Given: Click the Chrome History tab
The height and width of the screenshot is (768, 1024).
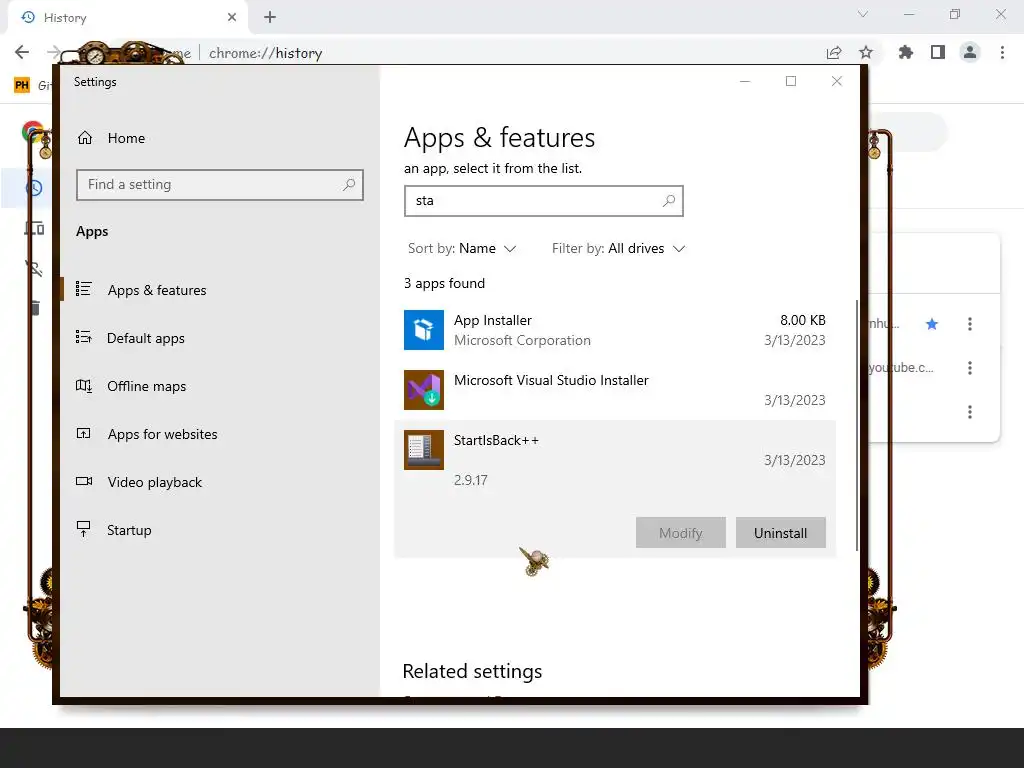Looking at the screenshot, I should click(x=128, y=18).
